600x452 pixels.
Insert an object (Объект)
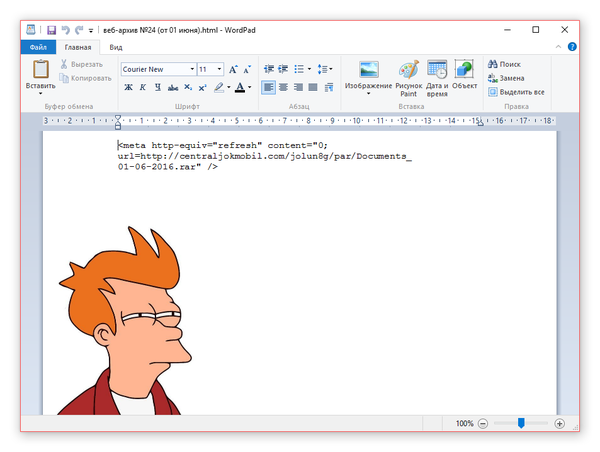coord(465,76)
